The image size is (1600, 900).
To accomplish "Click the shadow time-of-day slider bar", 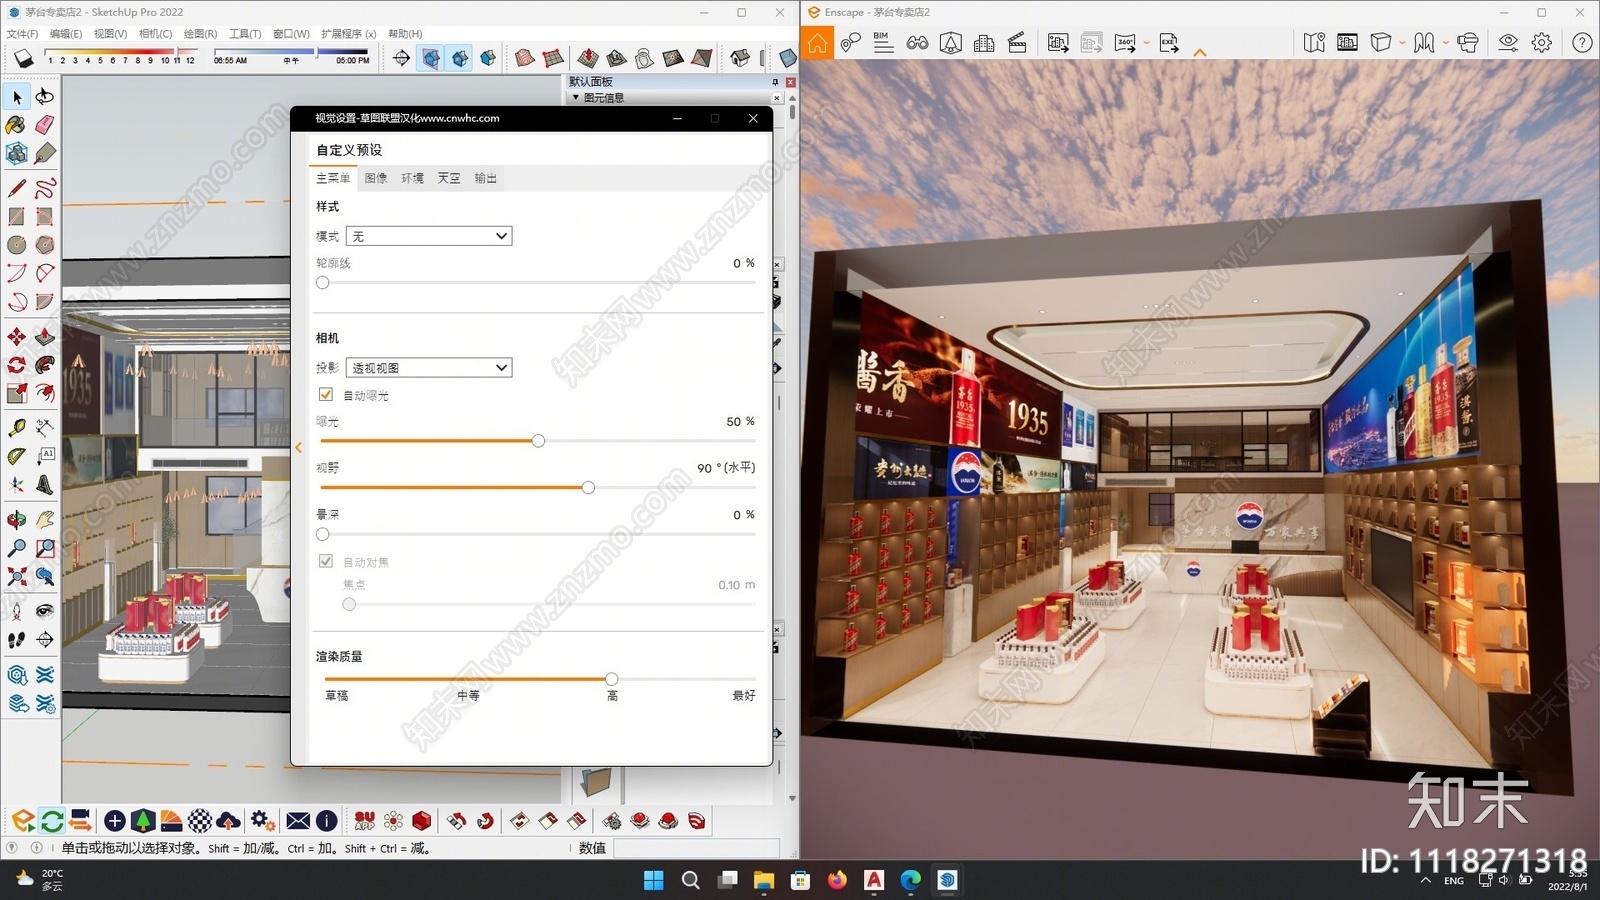I will [291, 52].
